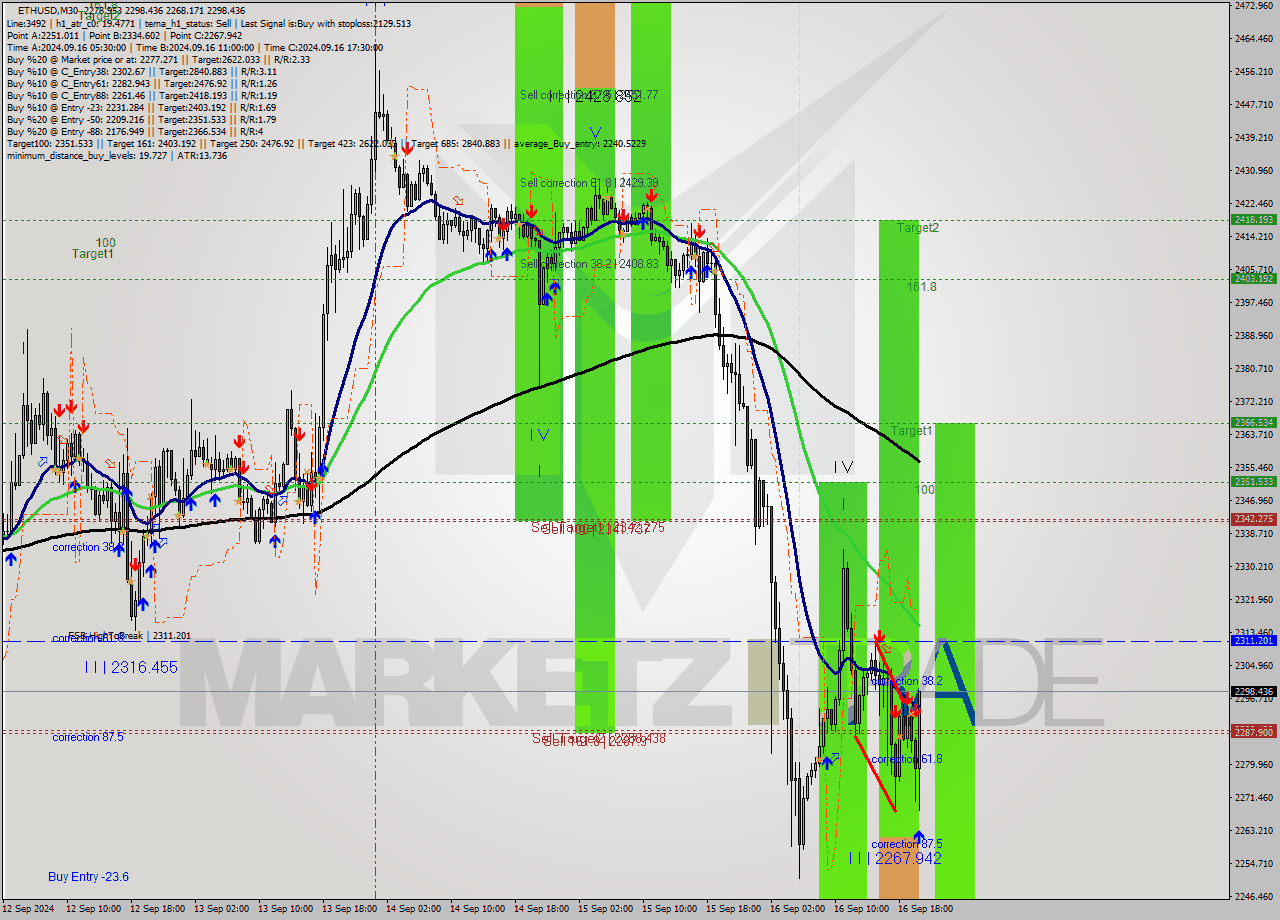This screenshot has width=1280, height=920.
Task: Click the '13 Sep 18:00' time axis label
Action: point(350,910)
